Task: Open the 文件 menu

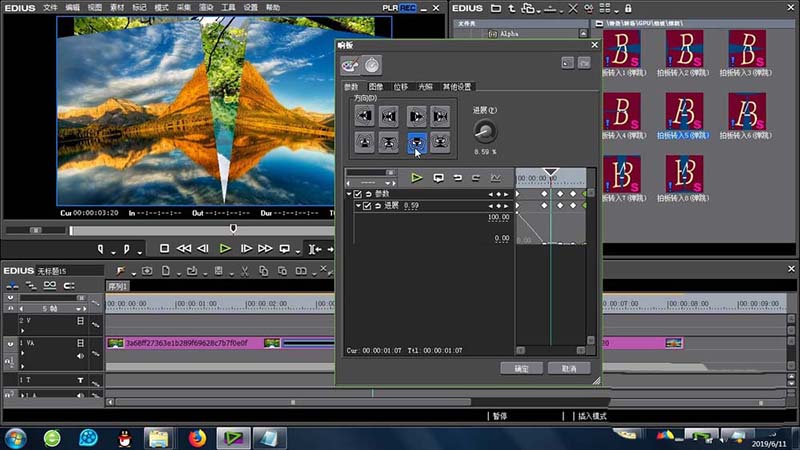Action: 51,8
